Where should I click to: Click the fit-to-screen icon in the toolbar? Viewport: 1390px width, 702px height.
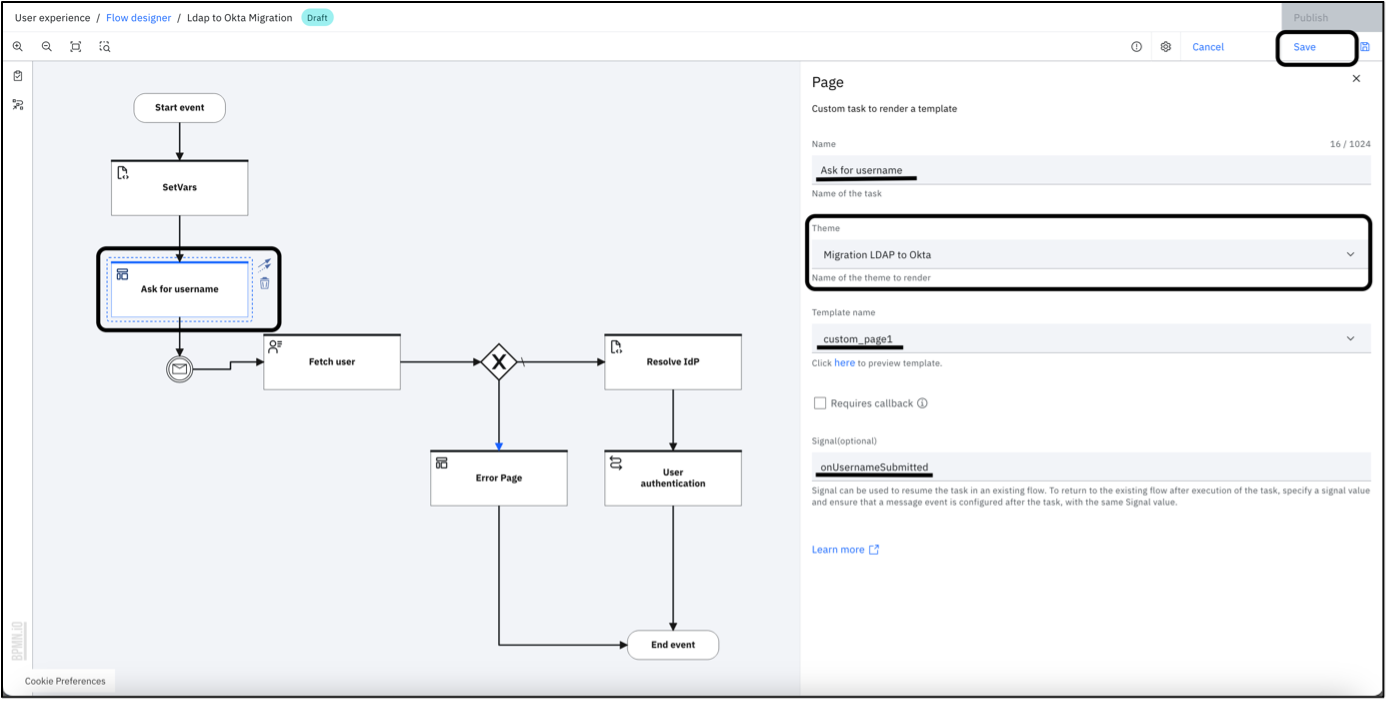tap(75, 46)
